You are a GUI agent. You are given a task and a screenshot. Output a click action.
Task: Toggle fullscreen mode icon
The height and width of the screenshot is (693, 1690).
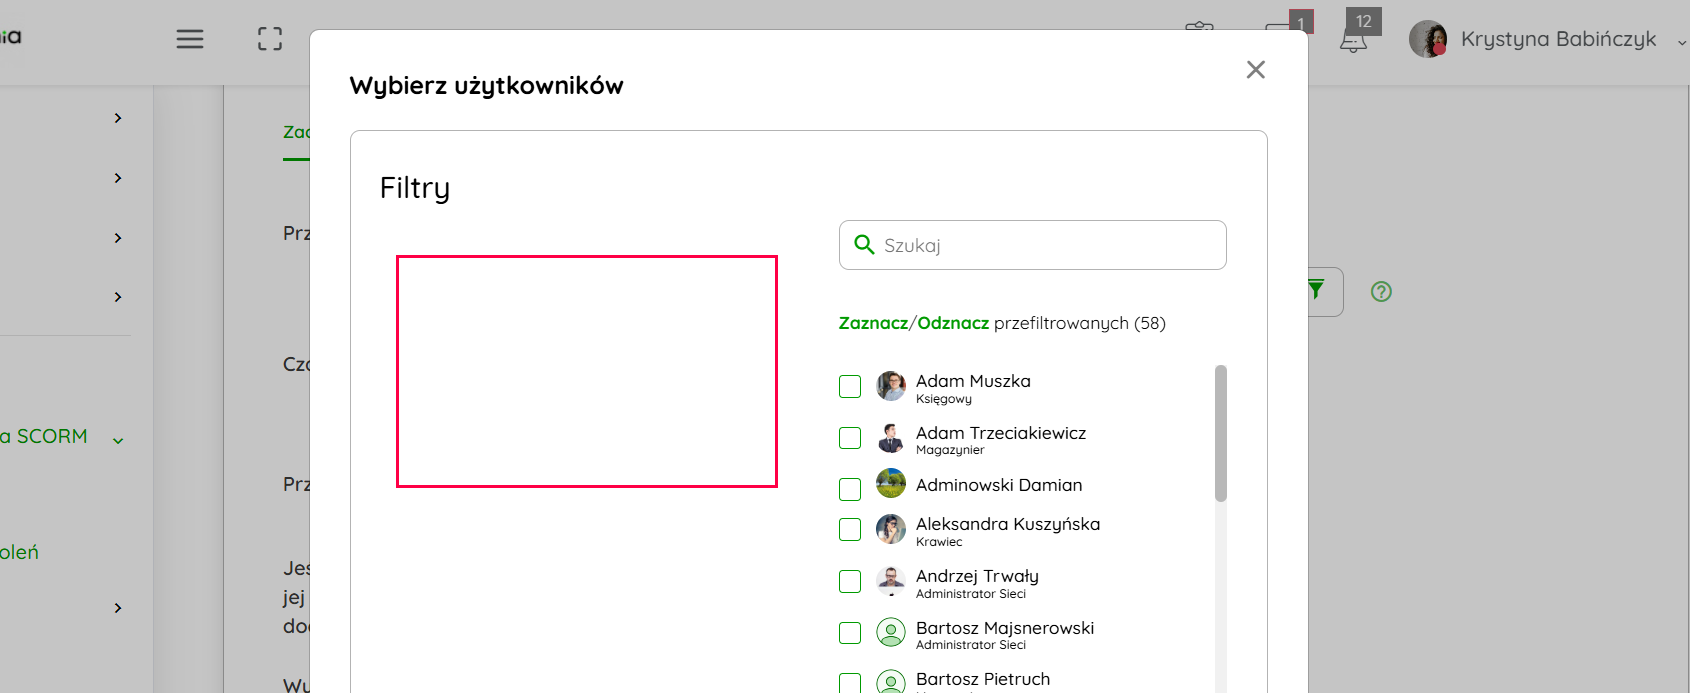click(270, 39)
